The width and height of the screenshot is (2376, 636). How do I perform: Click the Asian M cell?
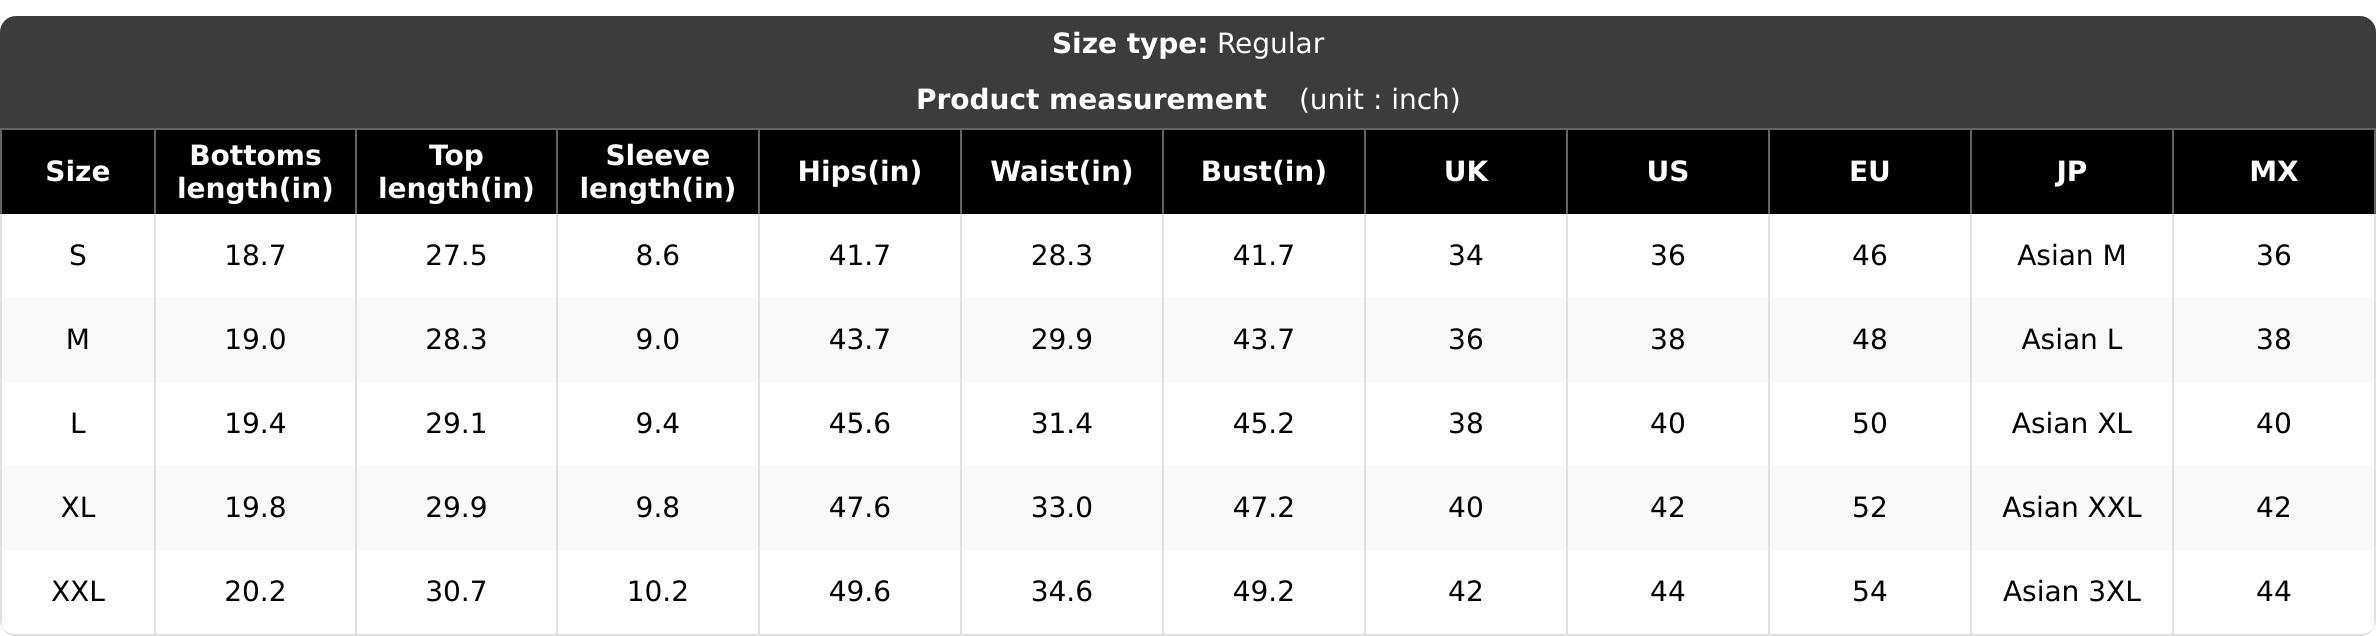click(x=2072, y=256)
